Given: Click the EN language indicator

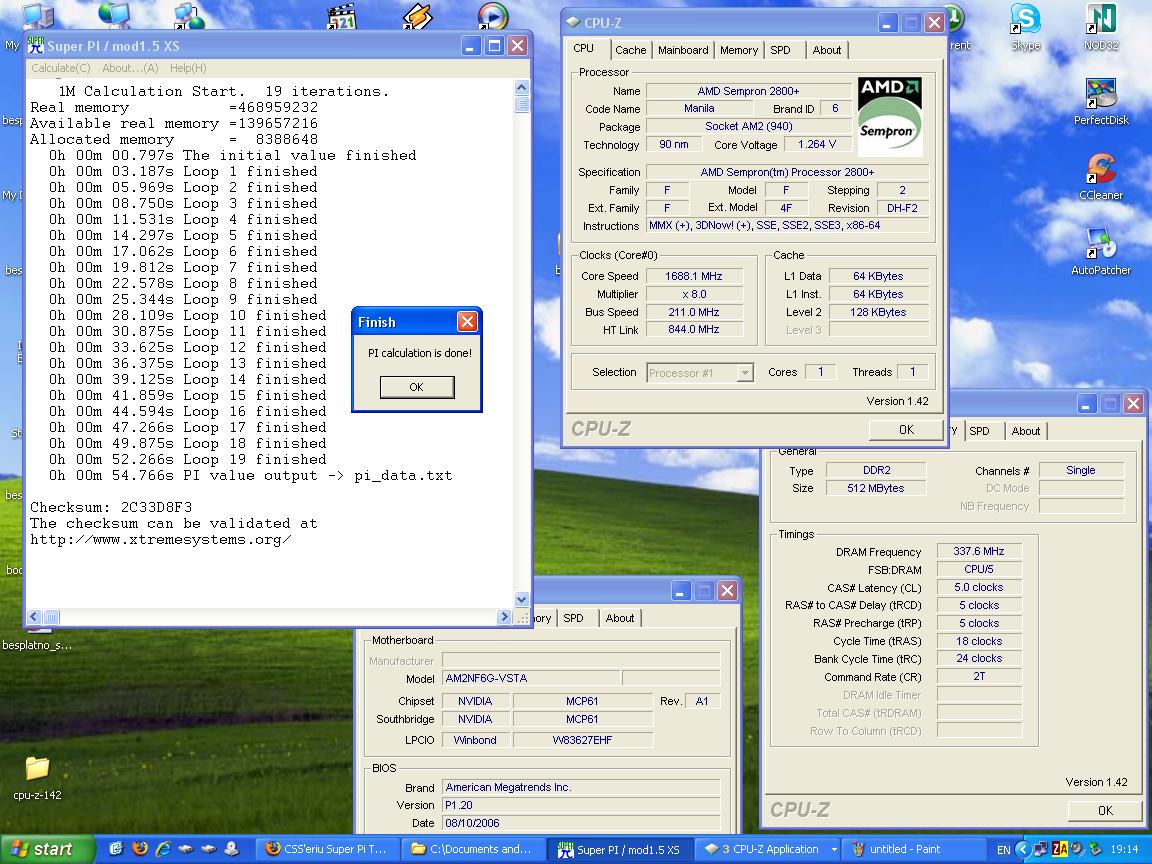Looking at the screenshot, I should point(1004,849).
